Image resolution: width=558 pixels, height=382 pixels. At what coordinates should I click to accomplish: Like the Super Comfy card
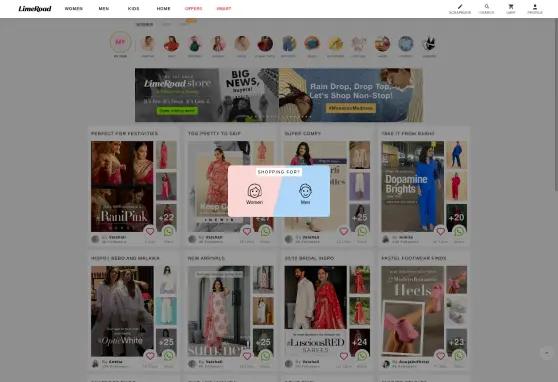coord(344,231)
